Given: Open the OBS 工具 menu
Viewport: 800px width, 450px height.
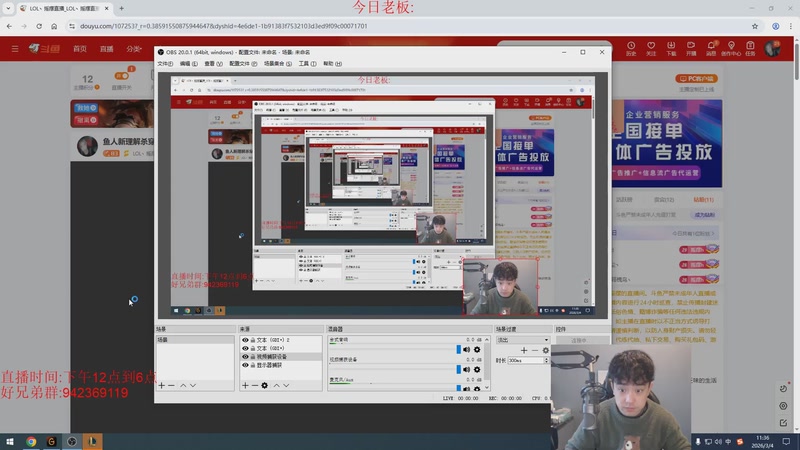Looking at the screenshot, I should click(307, 64).
